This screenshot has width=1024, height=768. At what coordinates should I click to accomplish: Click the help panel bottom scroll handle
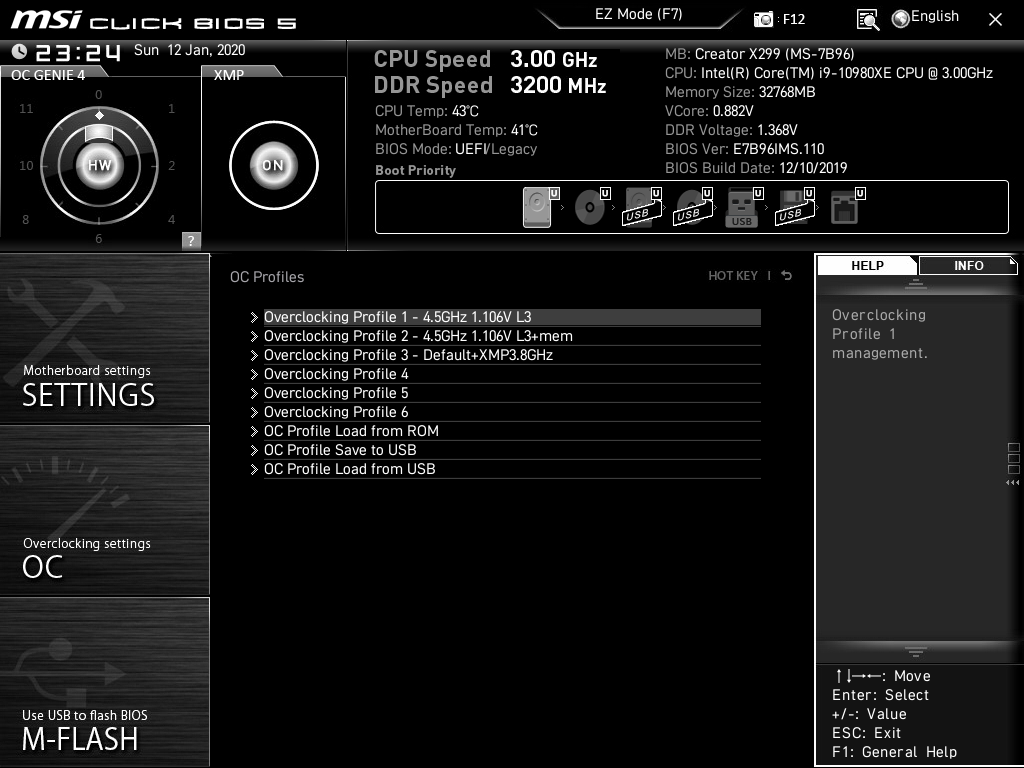click(x=916, y=652)
